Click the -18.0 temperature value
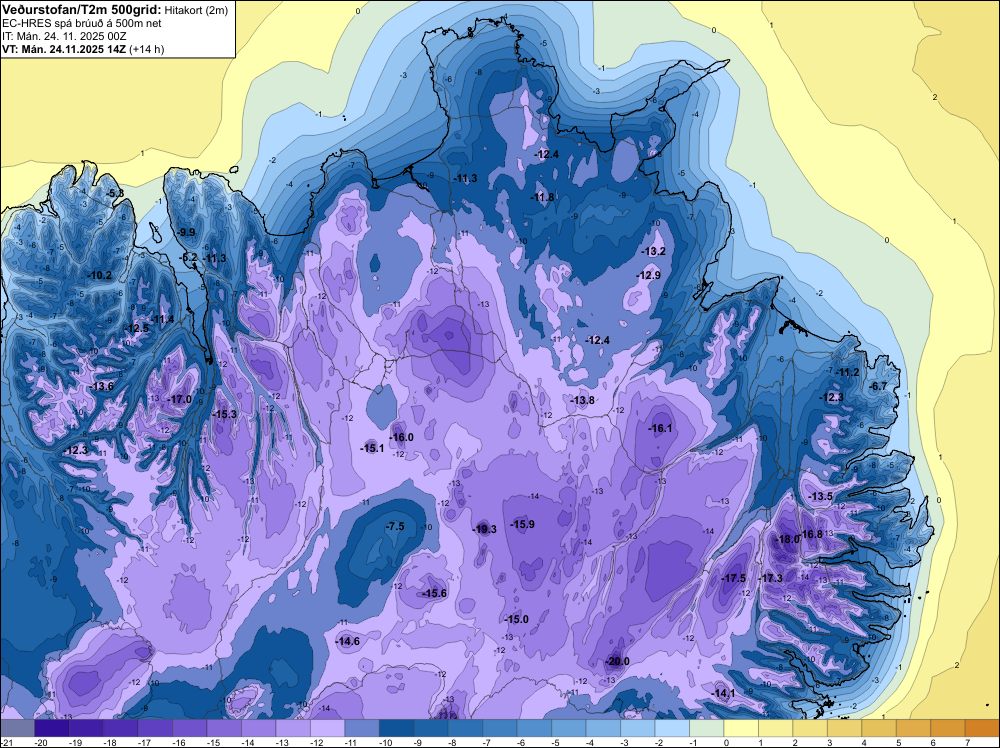This screenshot has width=1000, height=748. [787, 539]
